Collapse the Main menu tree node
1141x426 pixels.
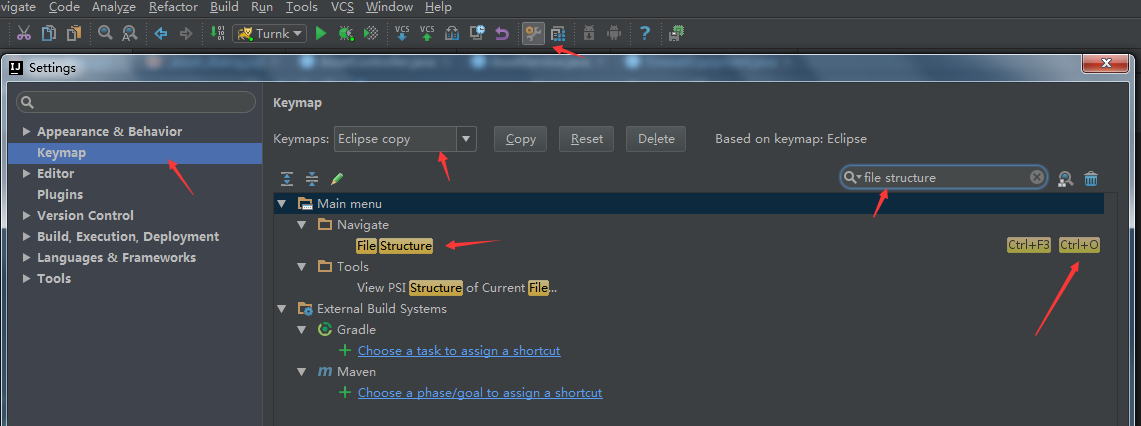(282, 204)
